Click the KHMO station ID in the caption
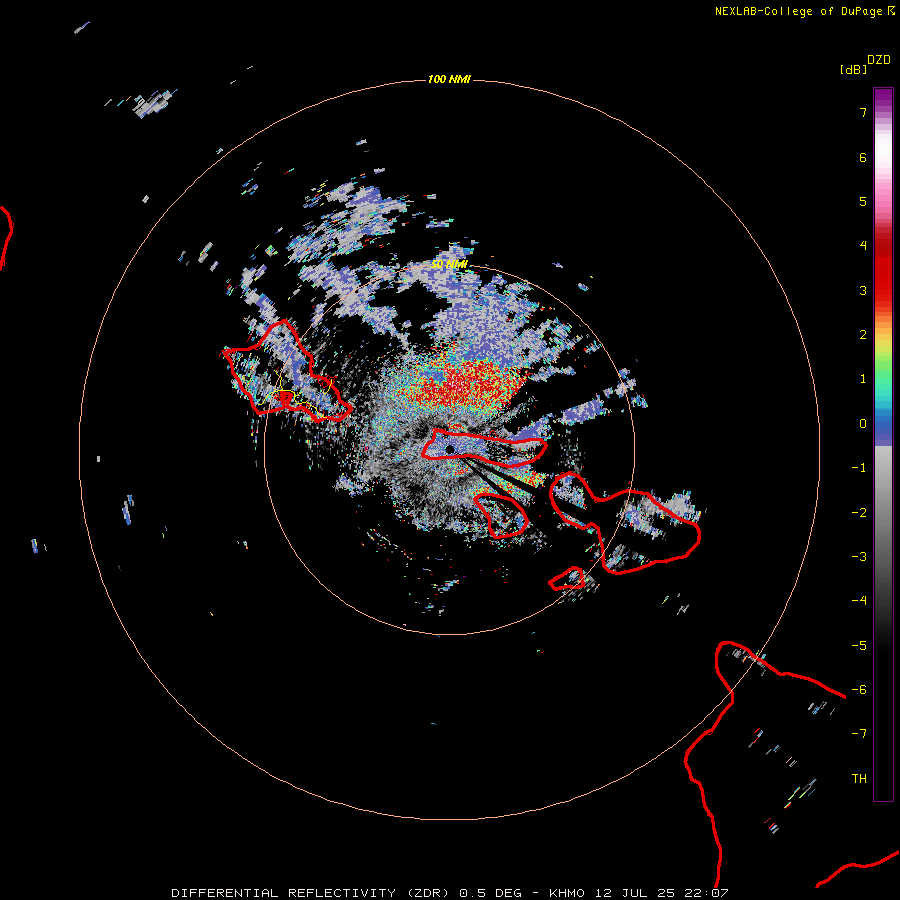 [x=567, y=893]
